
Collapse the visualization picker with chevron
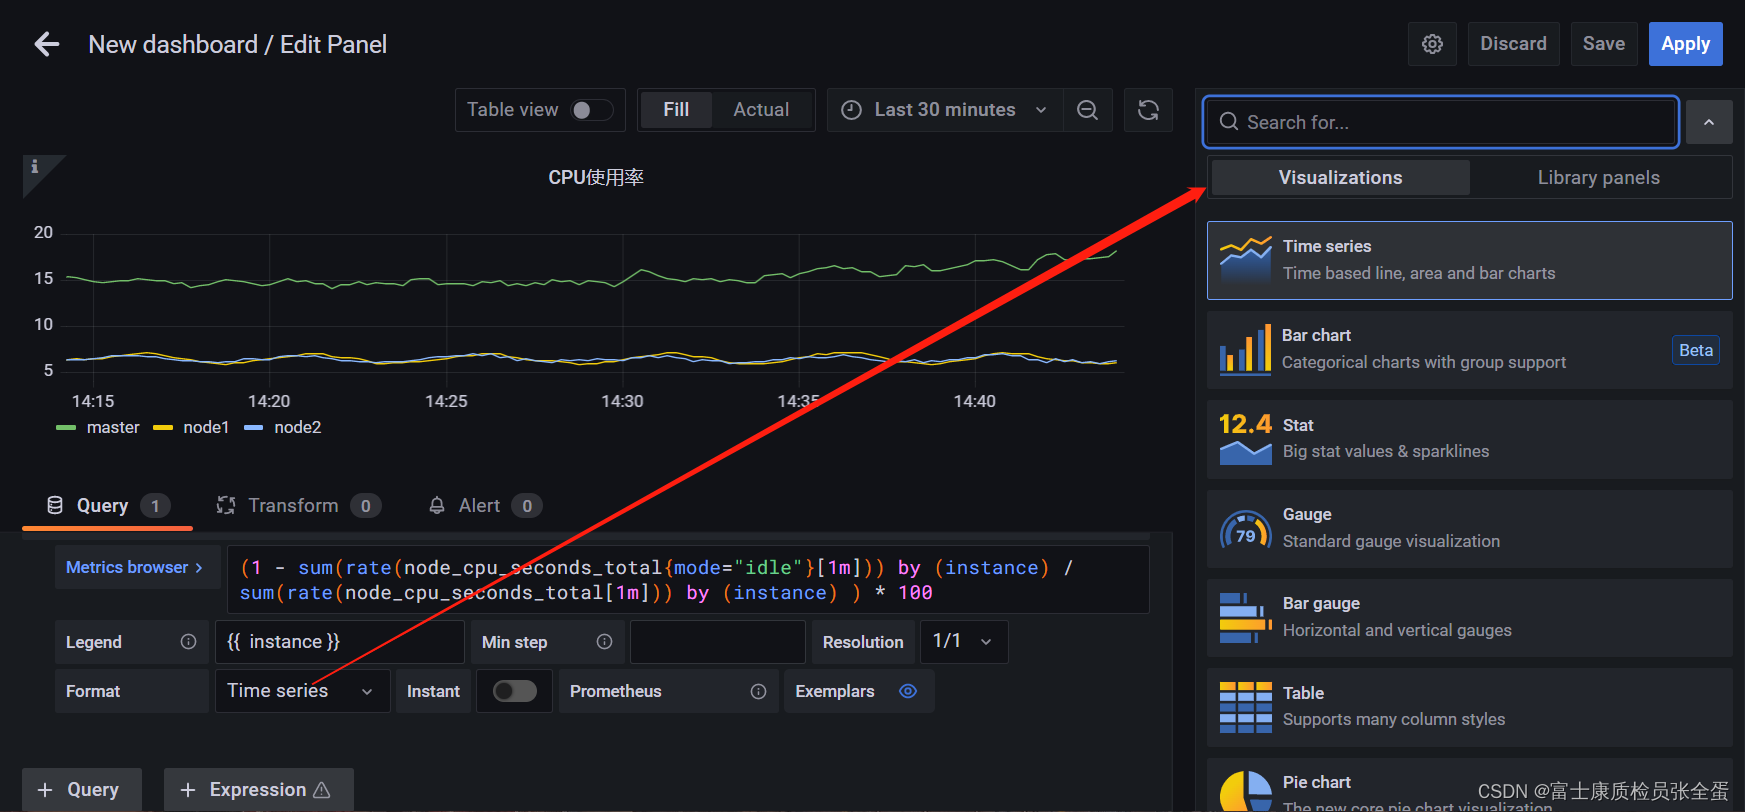tap(1709, 122)
